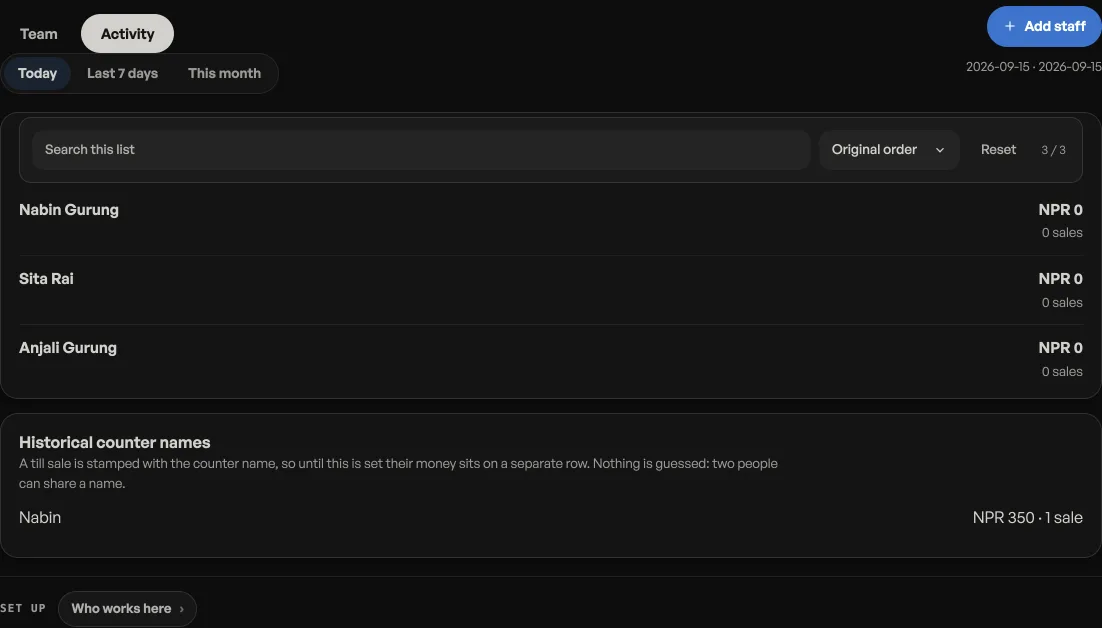Select the Anjali Gurung row name
Image resolution: width=1102 pixels, height=628 pixels.
click(68, 348)
